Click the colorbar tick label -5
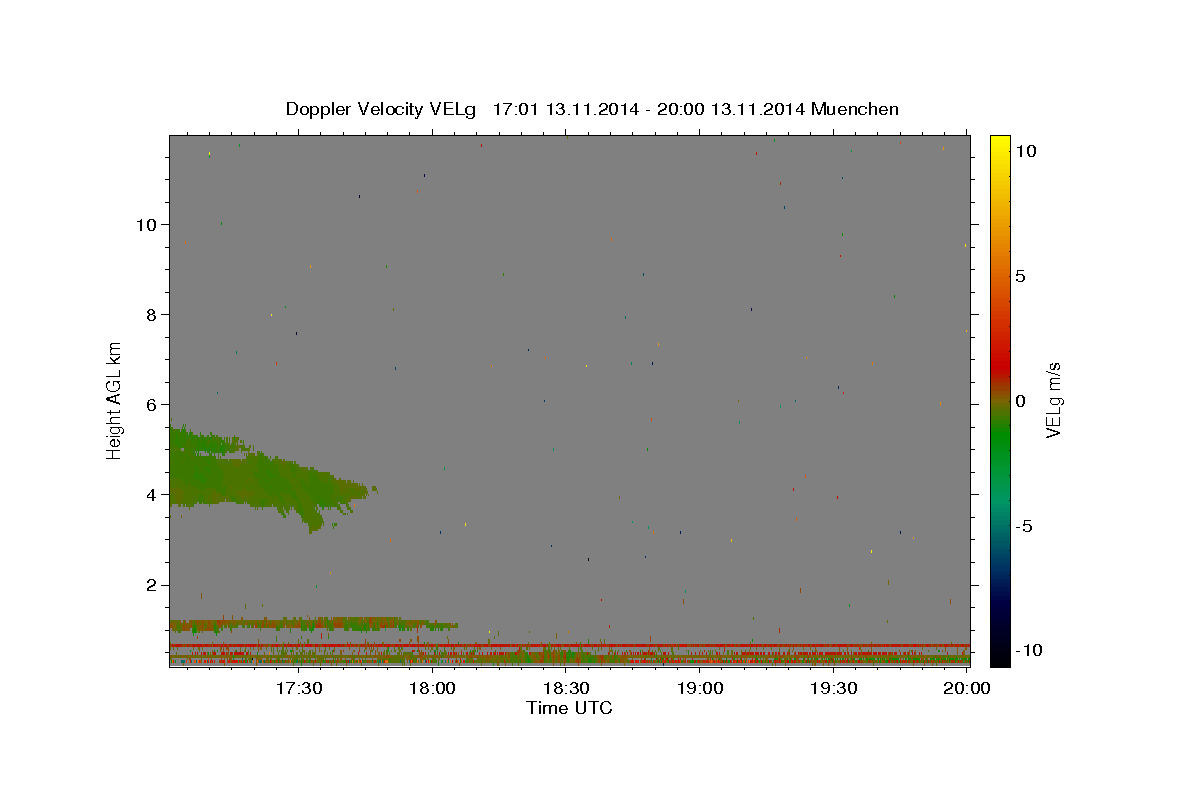 click(x=1024, y=526)
